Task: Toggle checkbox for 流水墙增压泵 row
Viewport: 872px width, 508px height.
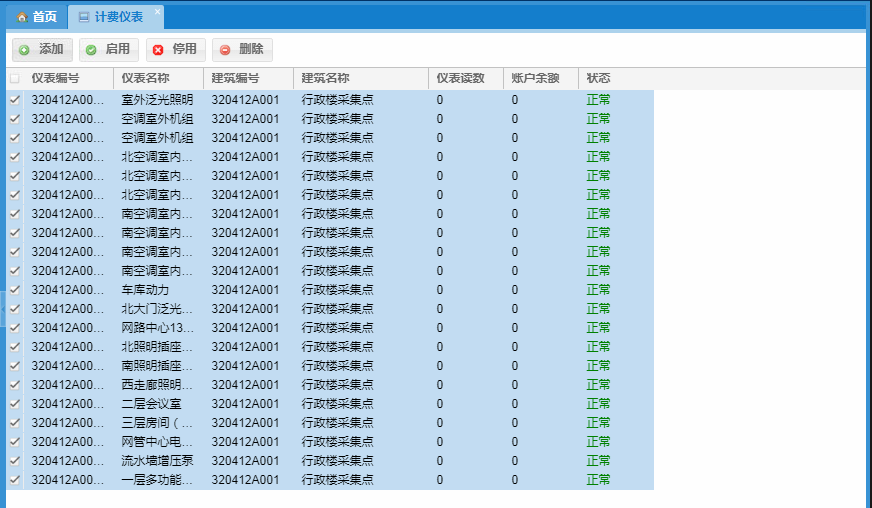Action: coord(14,461)
